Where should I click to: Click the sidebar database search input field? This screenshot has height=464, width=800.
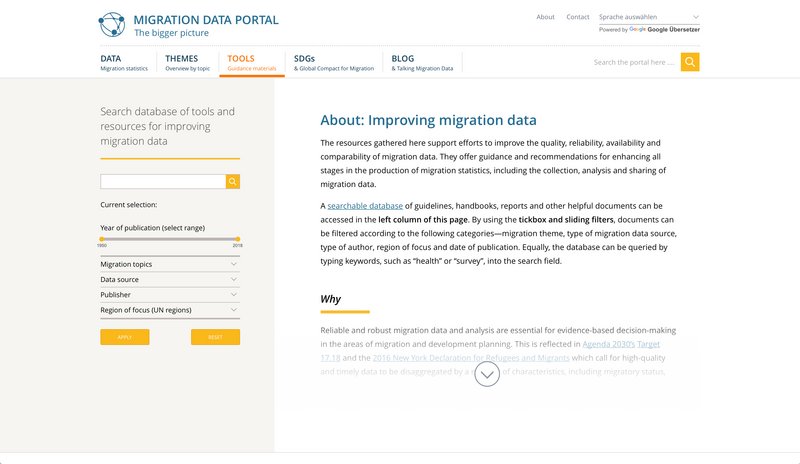click(163, 182)
